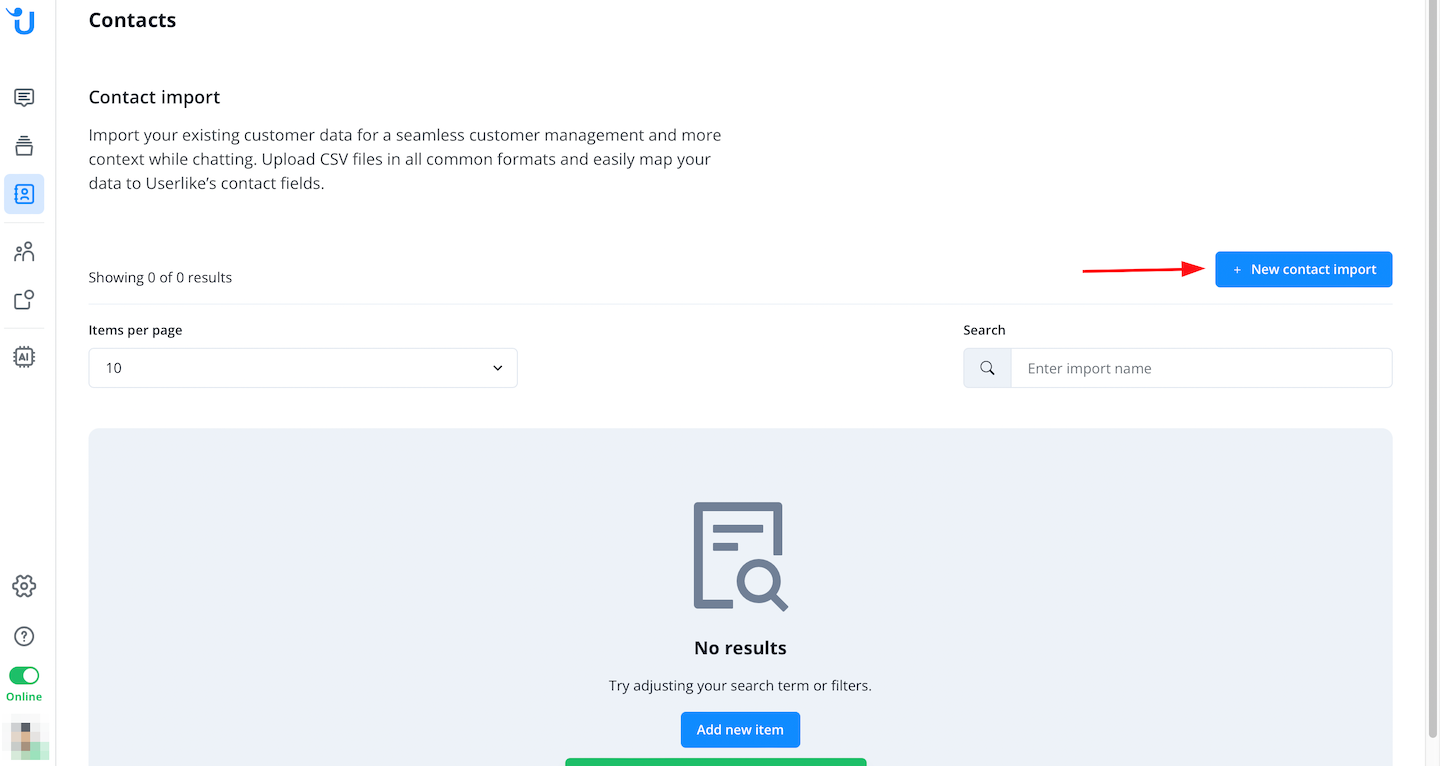Open the chat messages sidebar icon
1440x766 pixels.
[x=24, y=97]
